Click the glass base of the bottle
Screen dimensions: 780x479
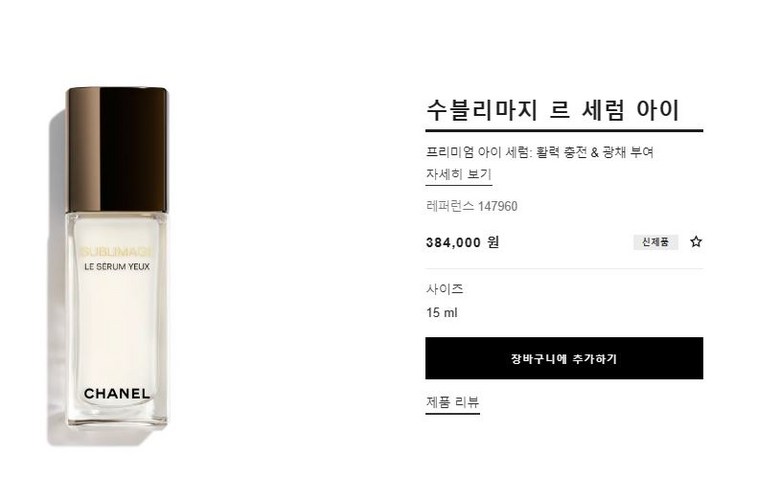[x=117, y=415]
